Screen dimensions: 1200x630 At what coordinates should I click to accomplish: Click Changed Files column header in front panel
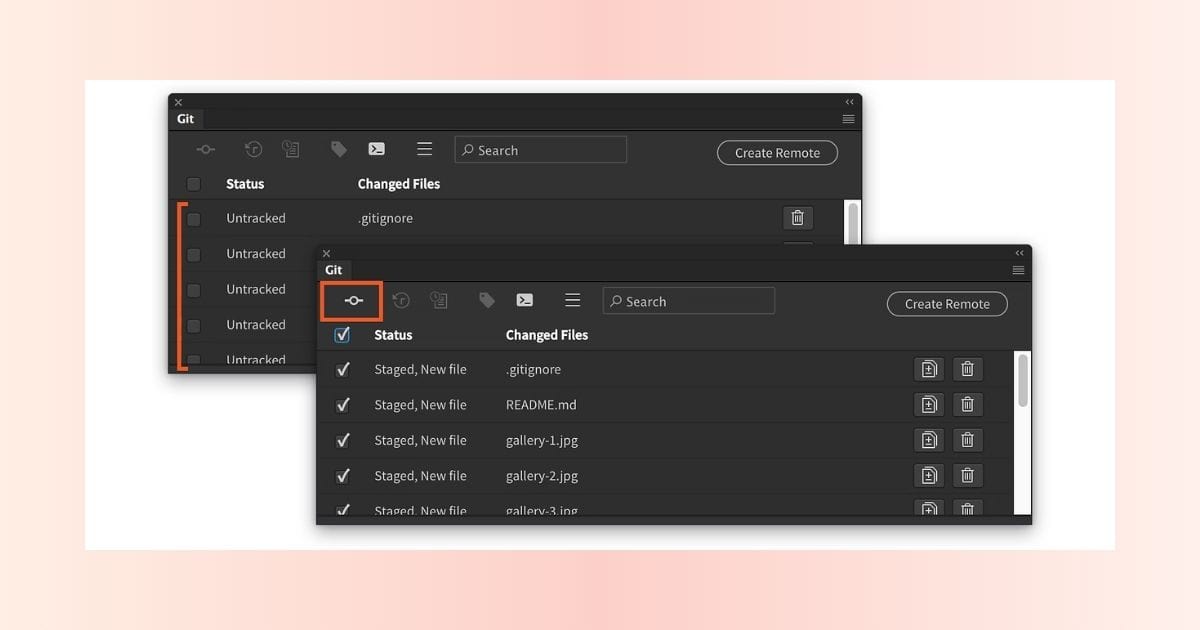547,335
